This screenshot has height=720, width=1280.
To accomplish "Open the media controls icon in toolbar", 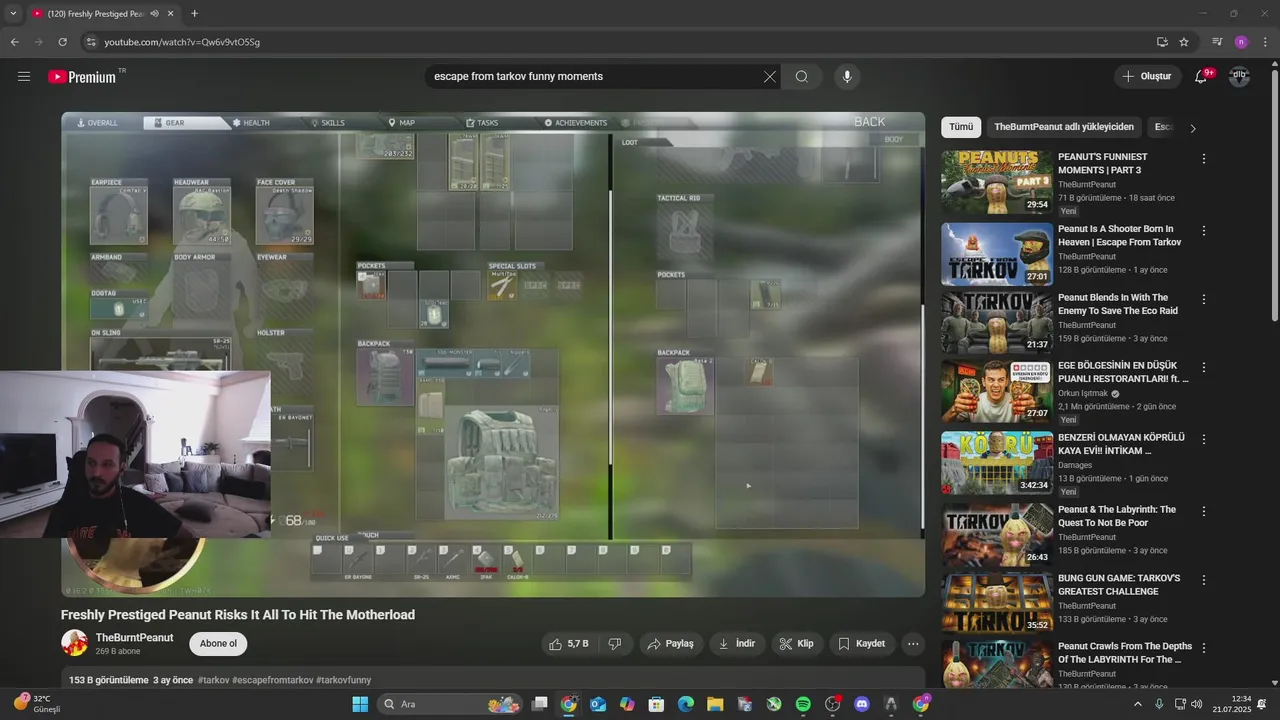I will click(x=1217, y=42).
